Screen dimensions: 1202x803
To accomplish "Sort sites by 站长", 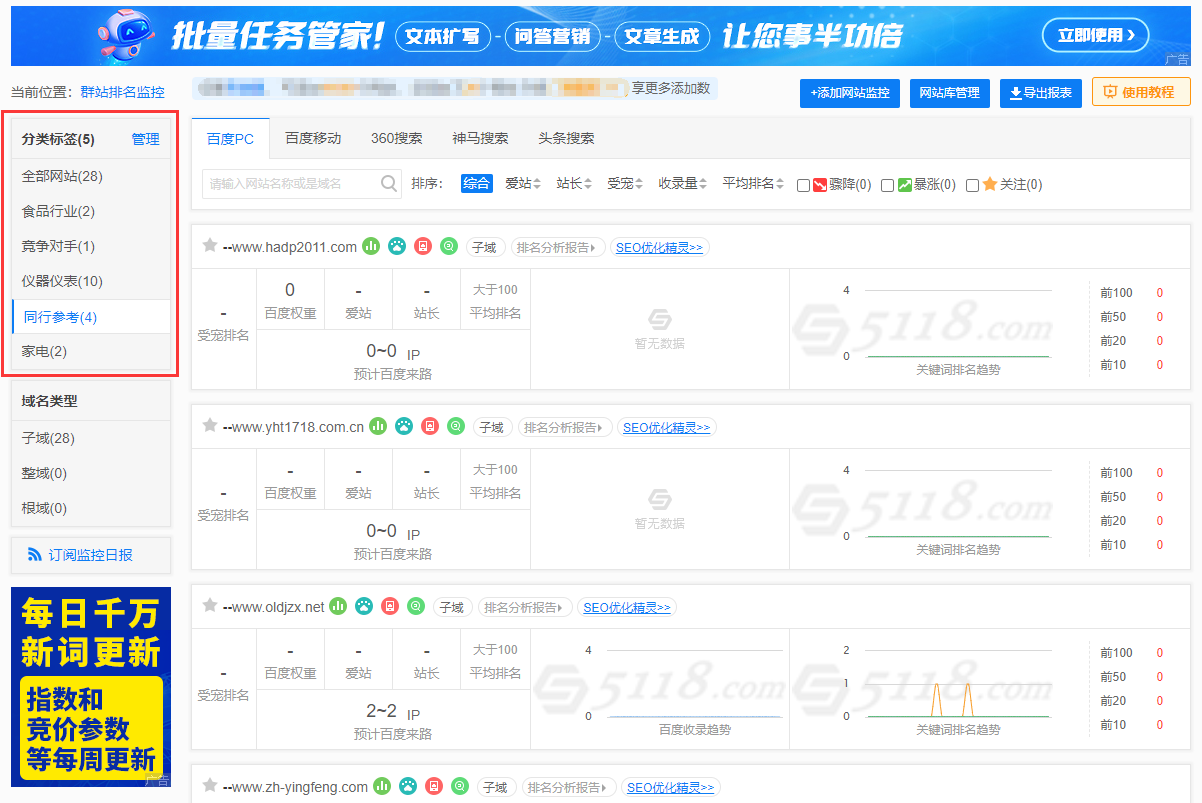I will point(574,184).
